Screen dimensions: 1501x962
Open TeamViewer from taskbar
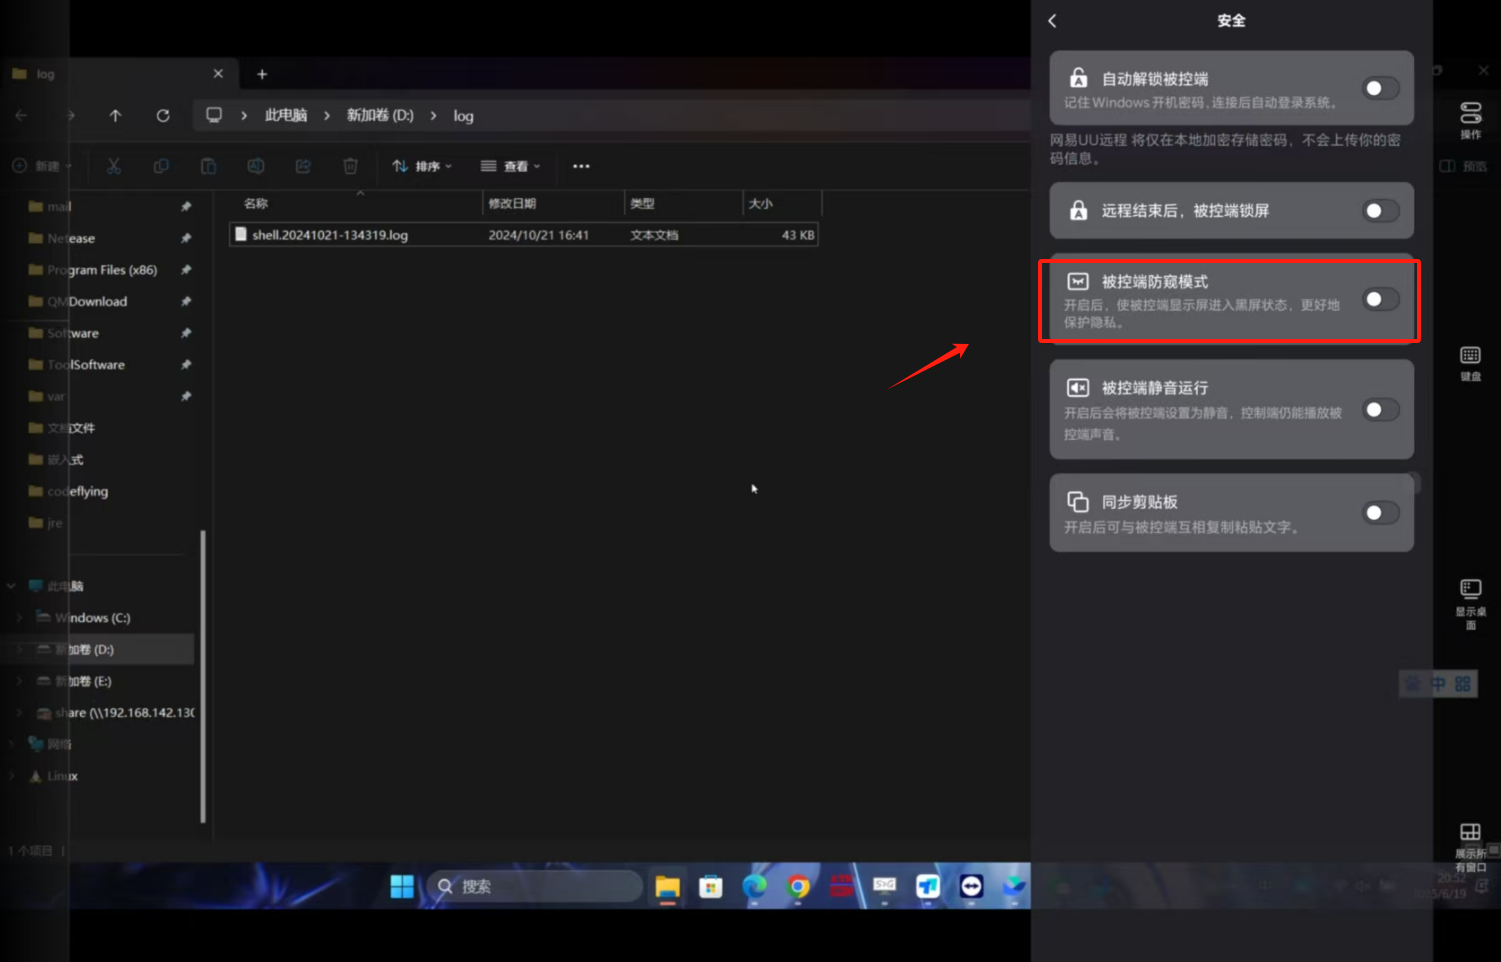971,887
